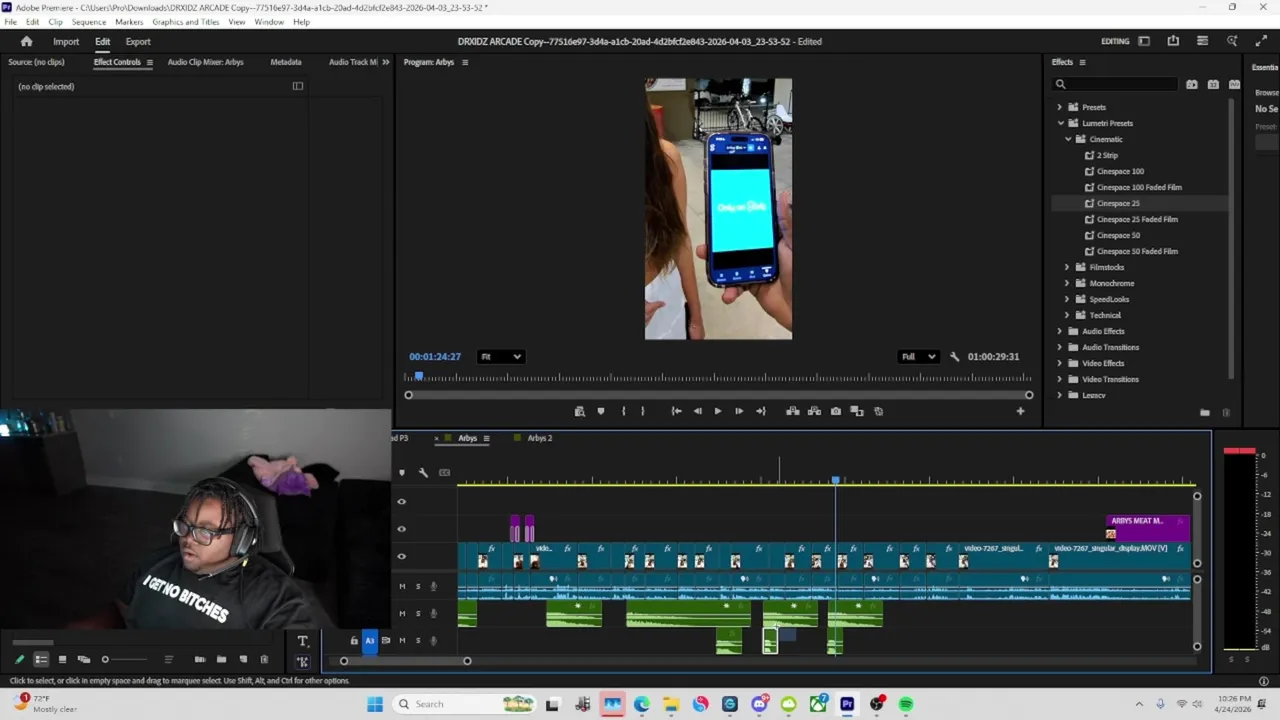Click the Effects search field
The height and width of the screenshot is (720, 1280).
click(x=1114, y=85)
